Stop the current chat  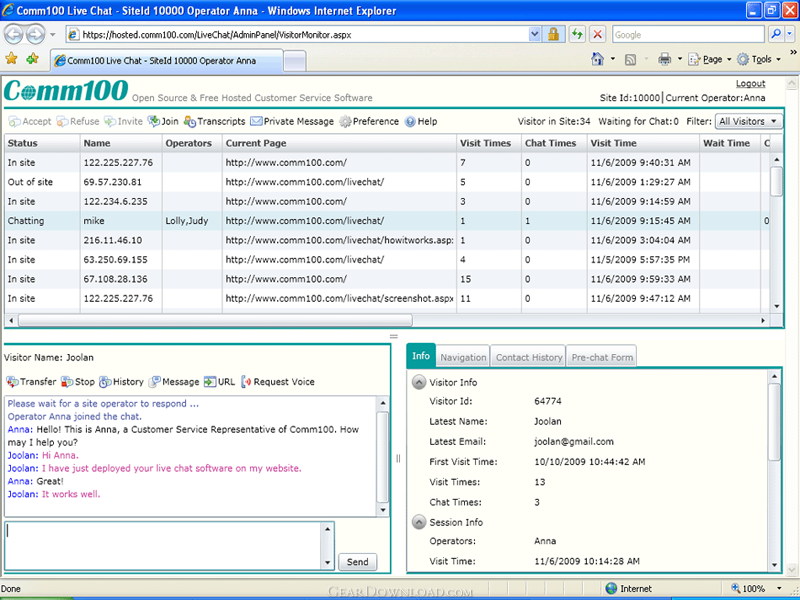78,382
